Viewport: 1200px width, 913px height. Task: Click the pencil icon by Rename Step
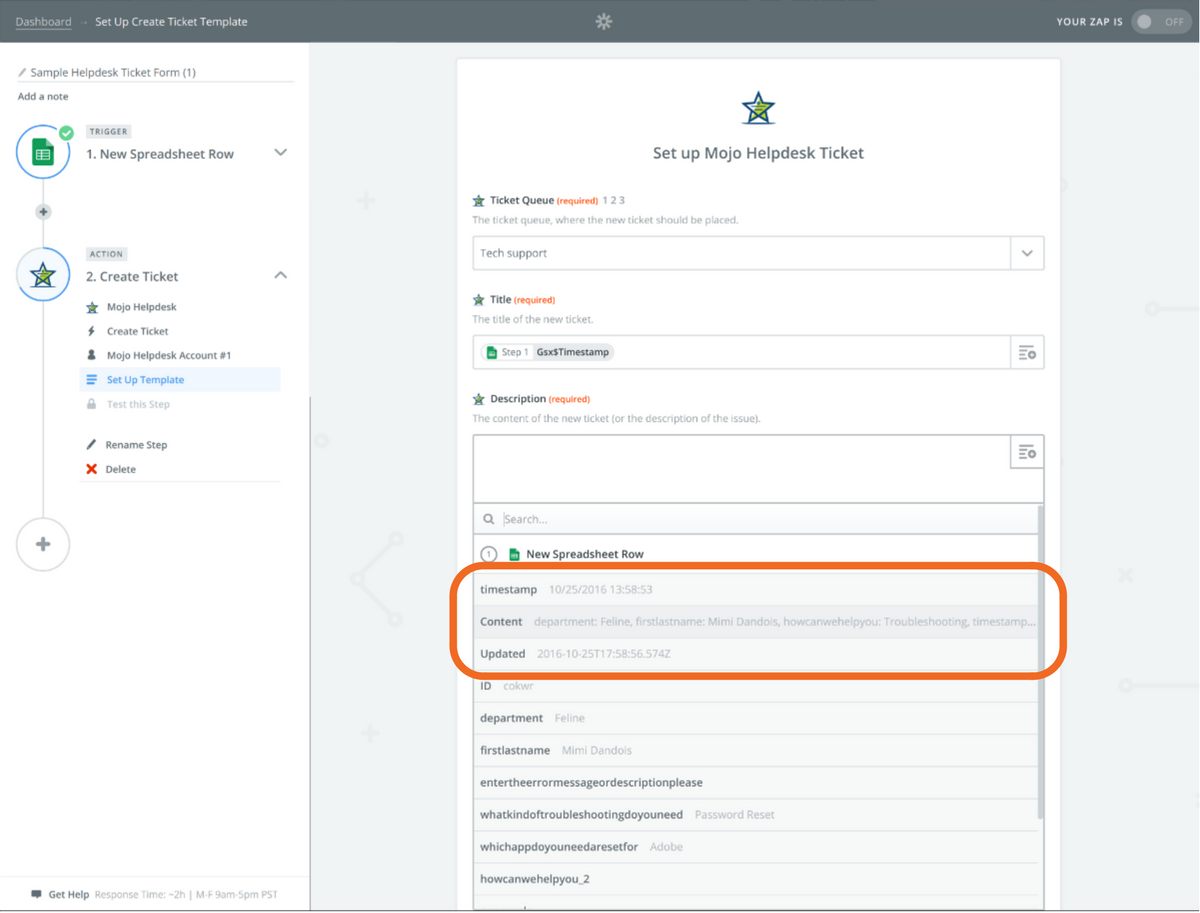point(92,445)
